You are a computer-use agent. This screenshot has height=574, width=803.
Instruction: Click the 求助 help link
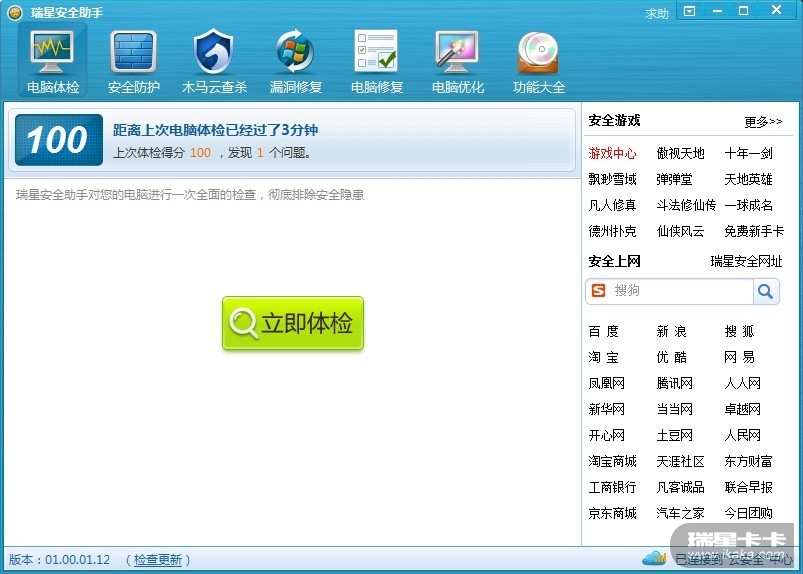click(x=657, y=14)
